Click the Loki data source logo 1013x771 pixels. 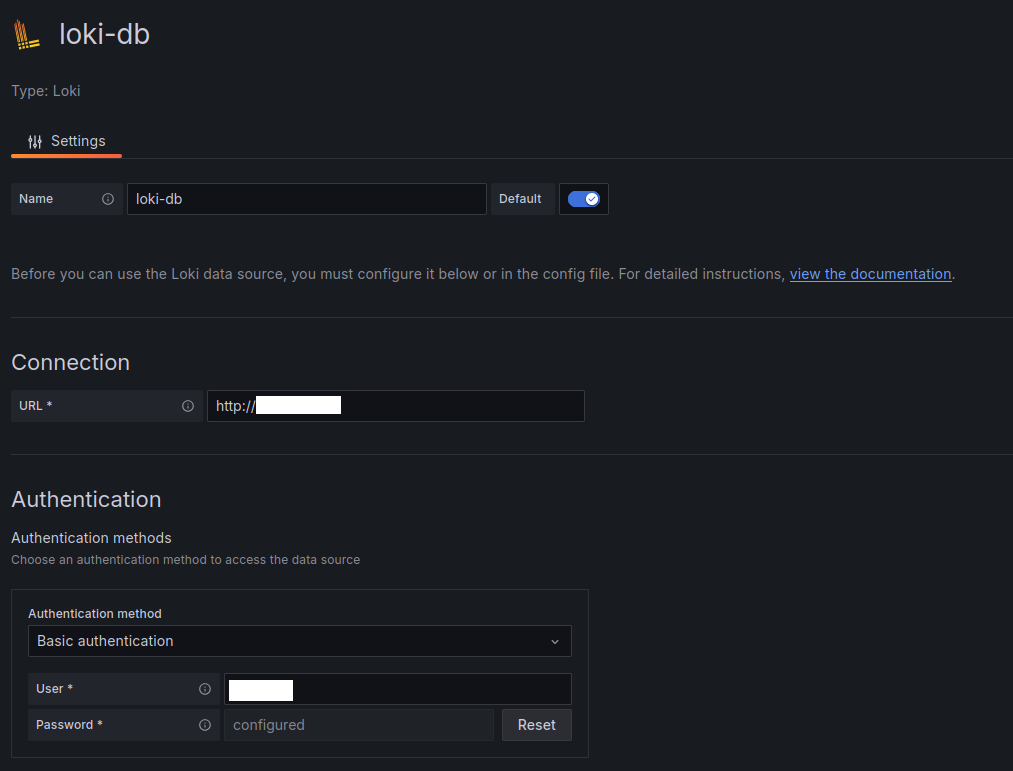coord(25,33)
